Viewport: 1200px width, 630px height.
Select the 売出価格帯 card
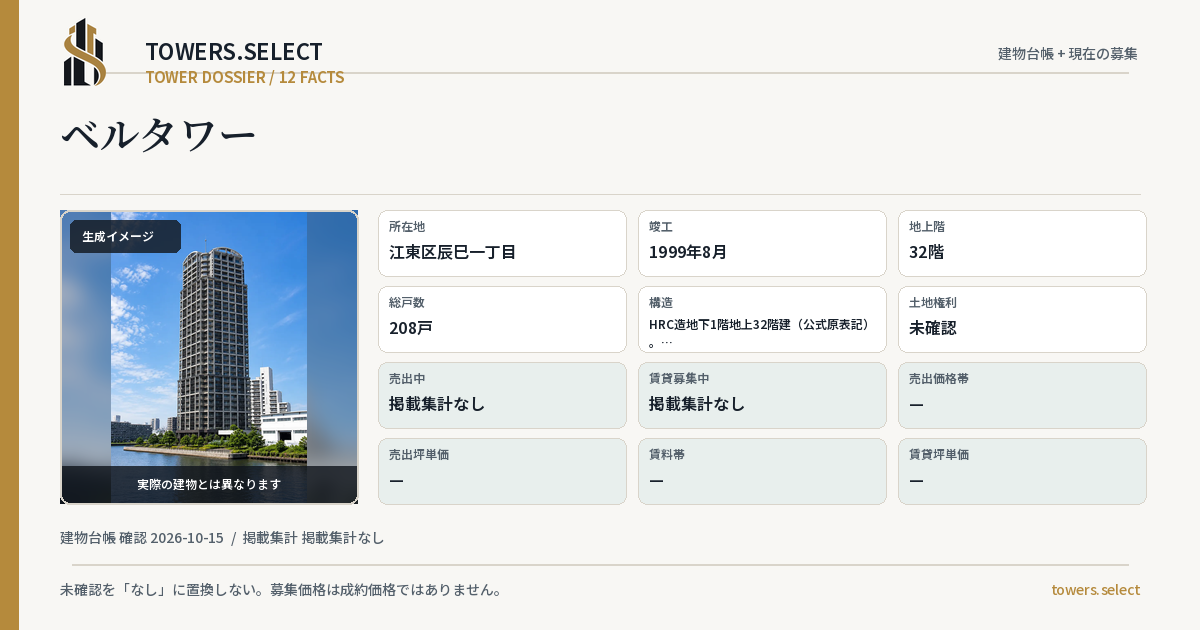pyautogui.click(x=1022, y=395)
